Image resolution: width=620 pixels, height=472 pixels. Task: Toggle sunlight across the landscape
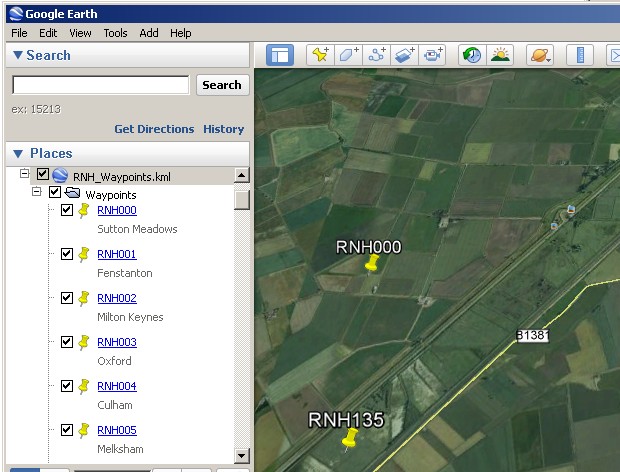coord(499,55)
